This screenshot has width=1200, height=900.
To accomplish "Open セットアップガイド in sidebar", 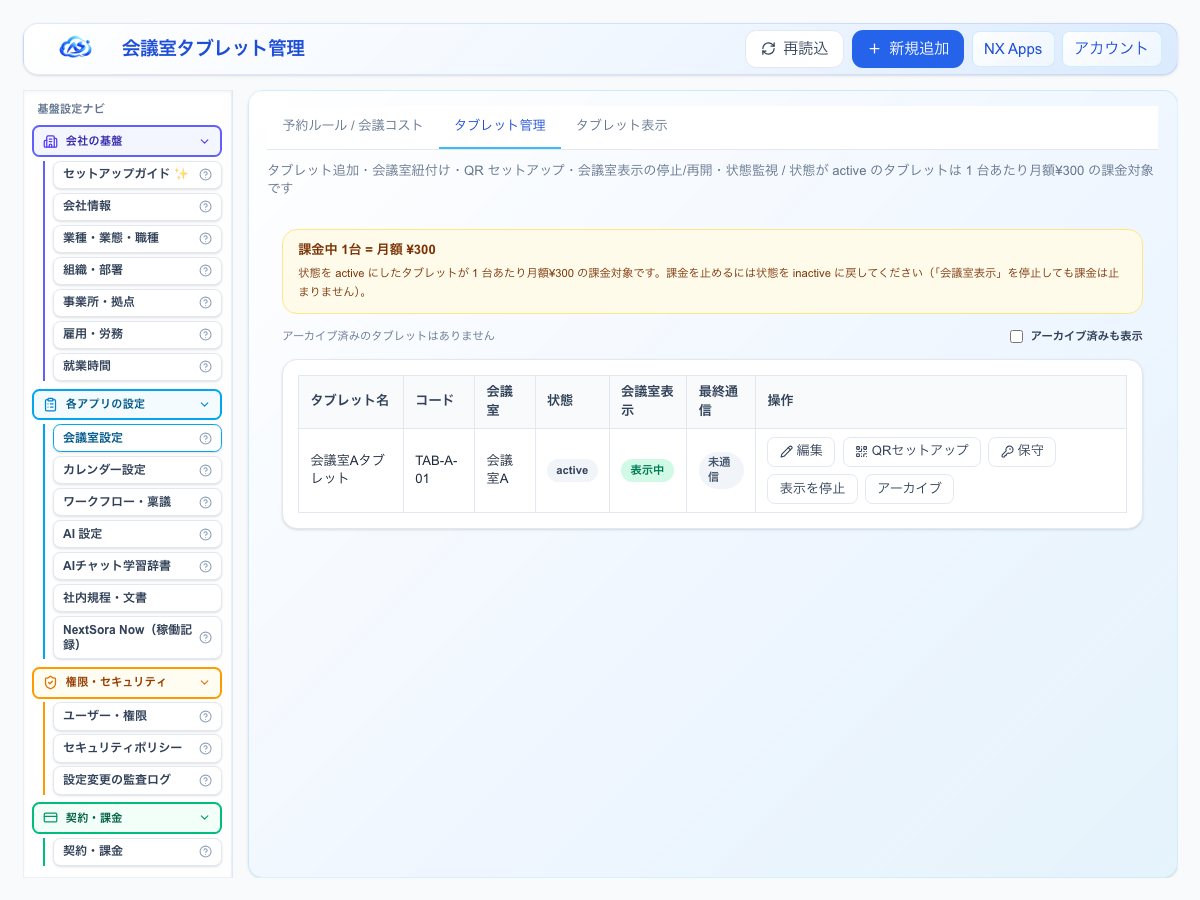I will [x=136, y=174].
